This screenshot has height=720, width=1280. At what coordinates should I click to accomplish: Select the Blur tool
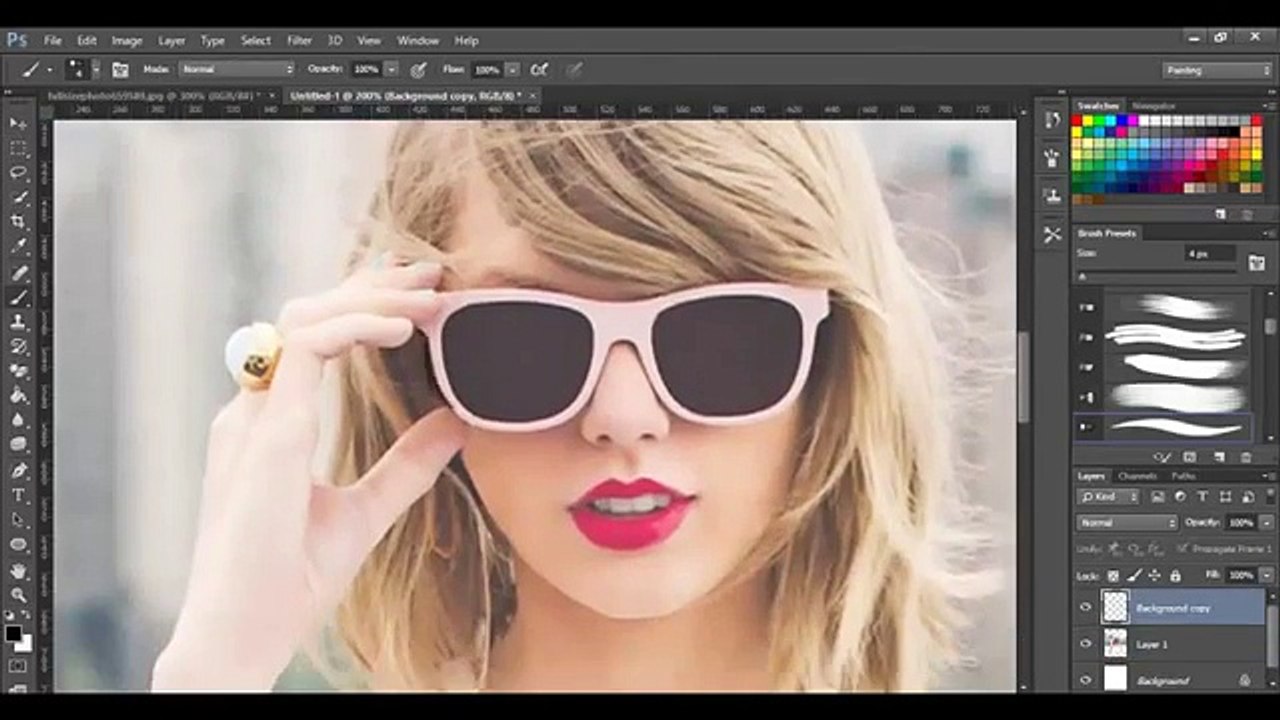(x=18, y=421)
